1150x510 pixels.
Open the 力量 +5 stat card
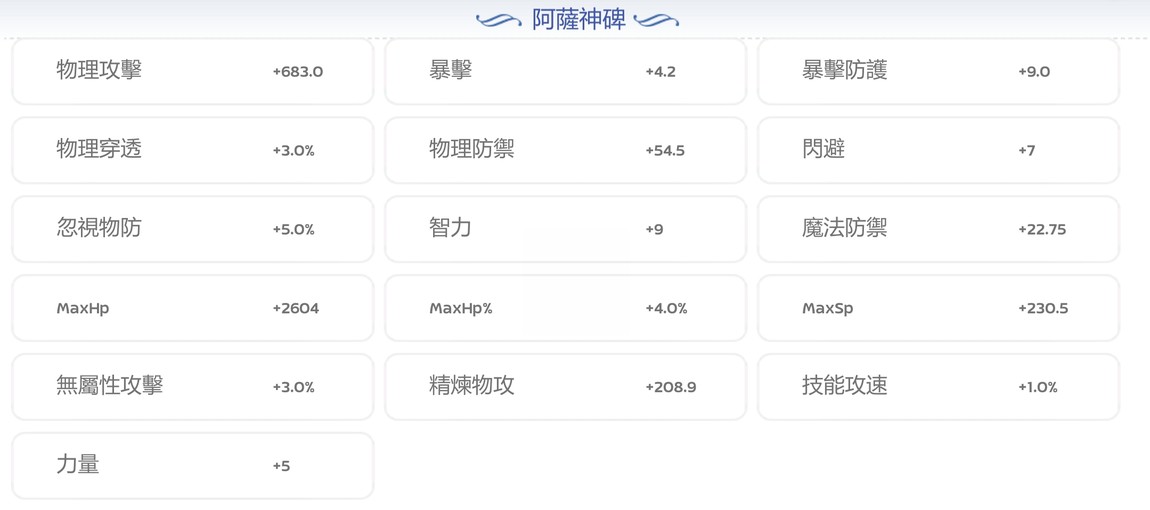click(193, 466)
